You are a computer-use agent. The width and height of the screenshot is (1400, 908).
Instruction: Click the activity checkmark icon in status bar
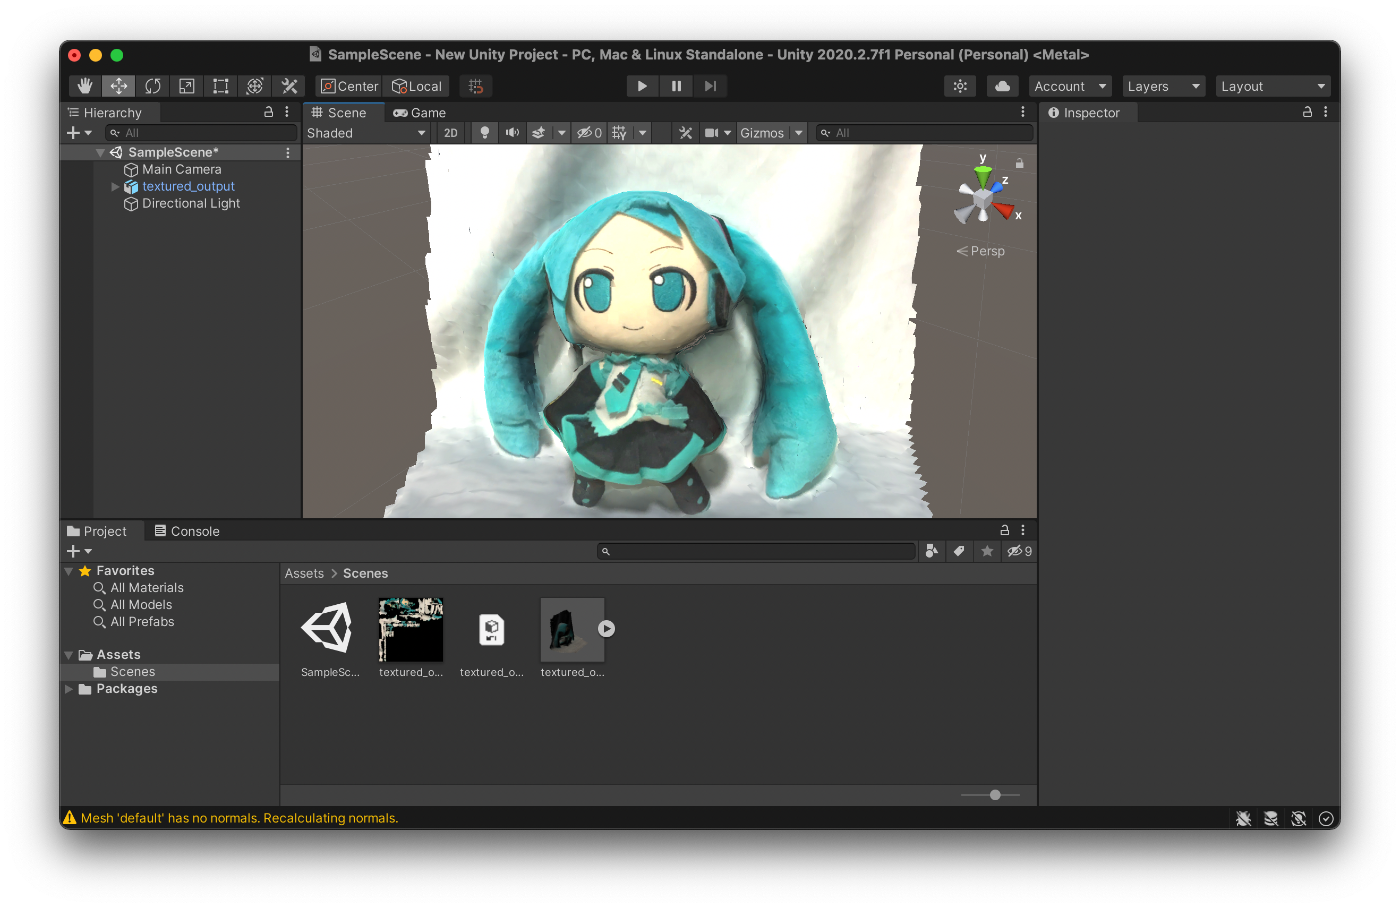click(x=1326, y=818)
